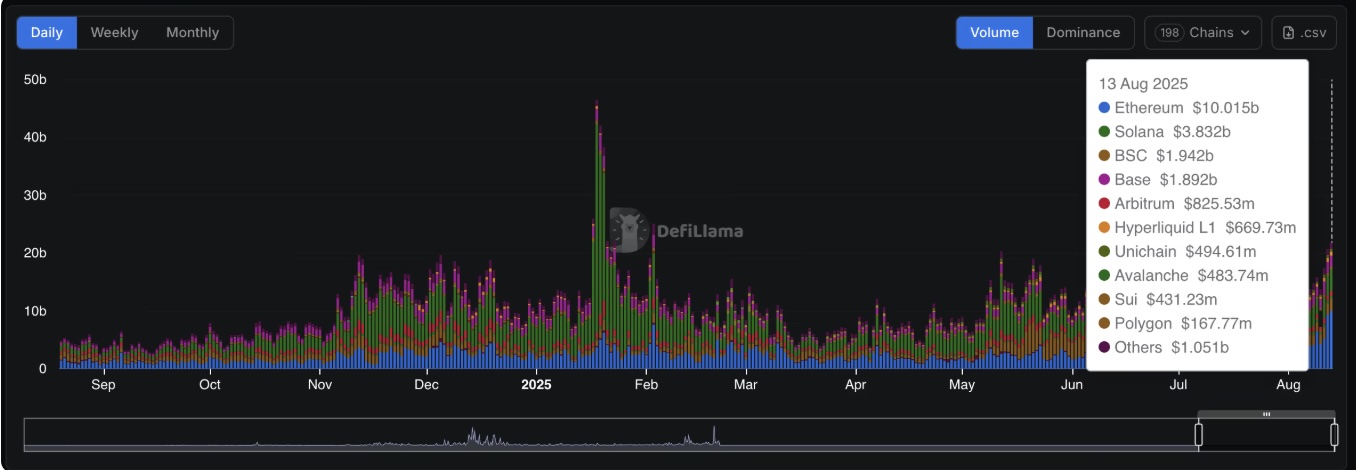Viewport: 1356px width, 470px height.
Task: Click the orange Hyperliquid L1 legend dot
Action: tap(1104, 227)
